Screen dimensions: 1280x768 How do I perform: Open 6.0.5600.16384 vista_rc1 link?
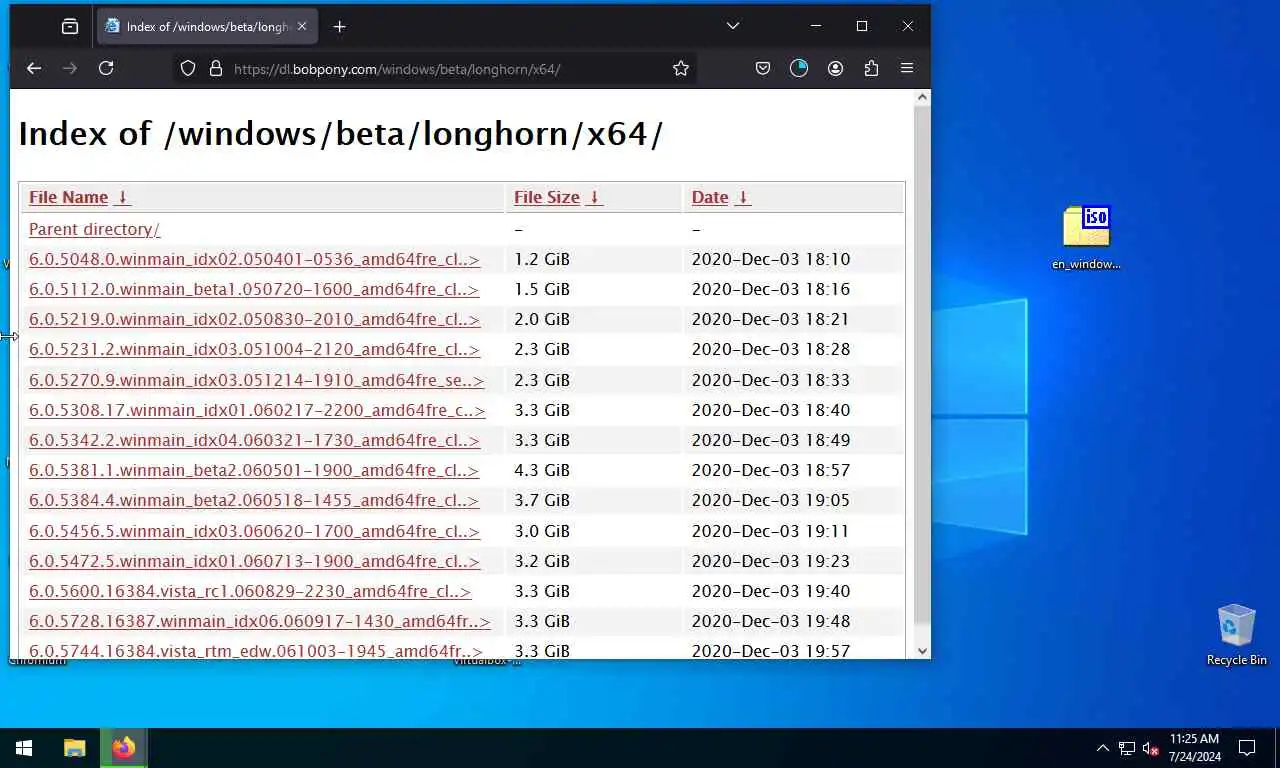click(250, 591)
